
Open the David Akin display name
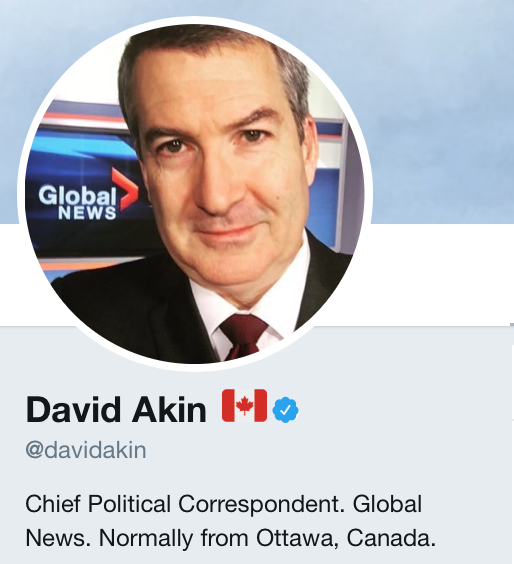pos(116,410)
